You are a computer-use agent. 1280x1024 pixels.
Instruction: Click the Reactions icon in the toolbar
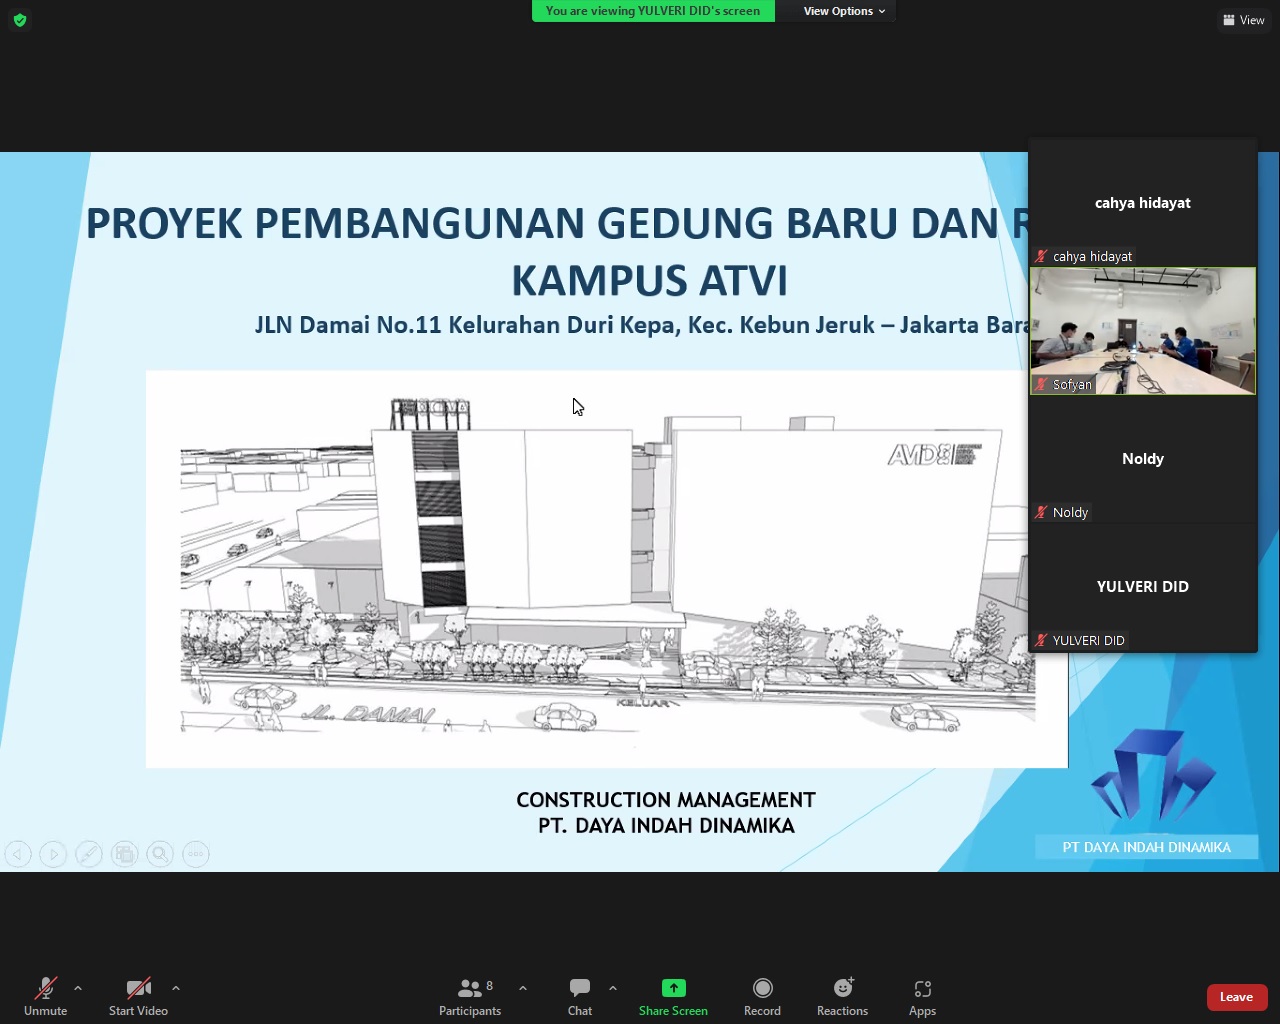point(842,989)
